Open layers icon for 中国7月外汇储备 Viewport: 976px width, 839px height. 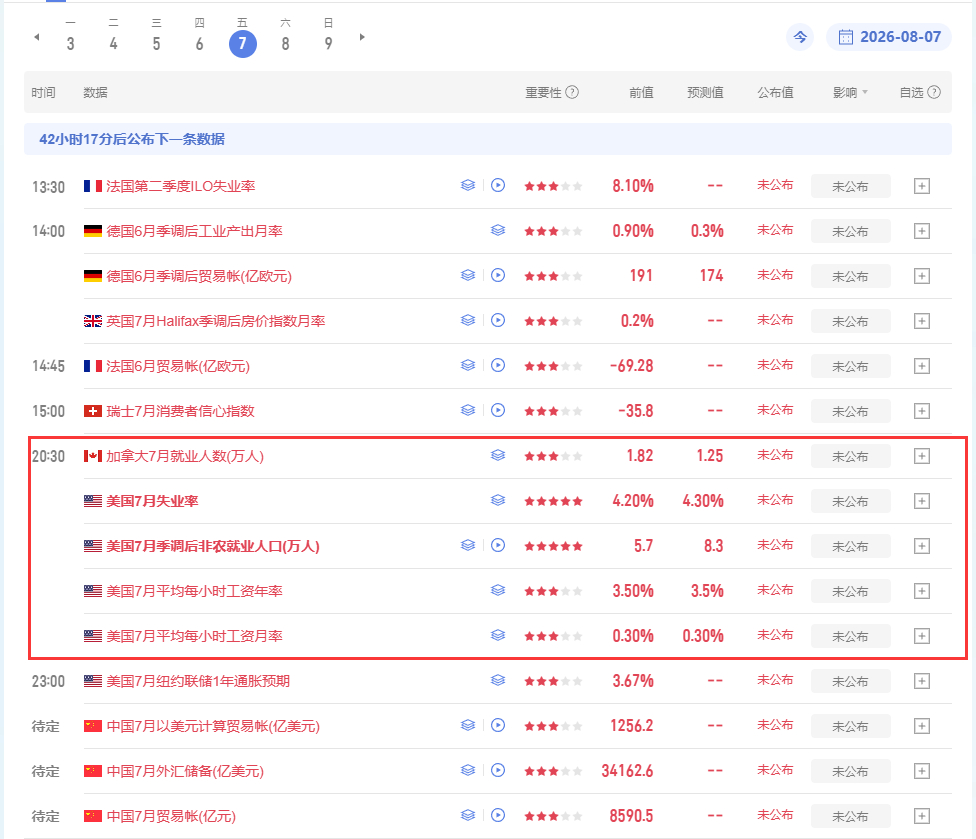468,771
